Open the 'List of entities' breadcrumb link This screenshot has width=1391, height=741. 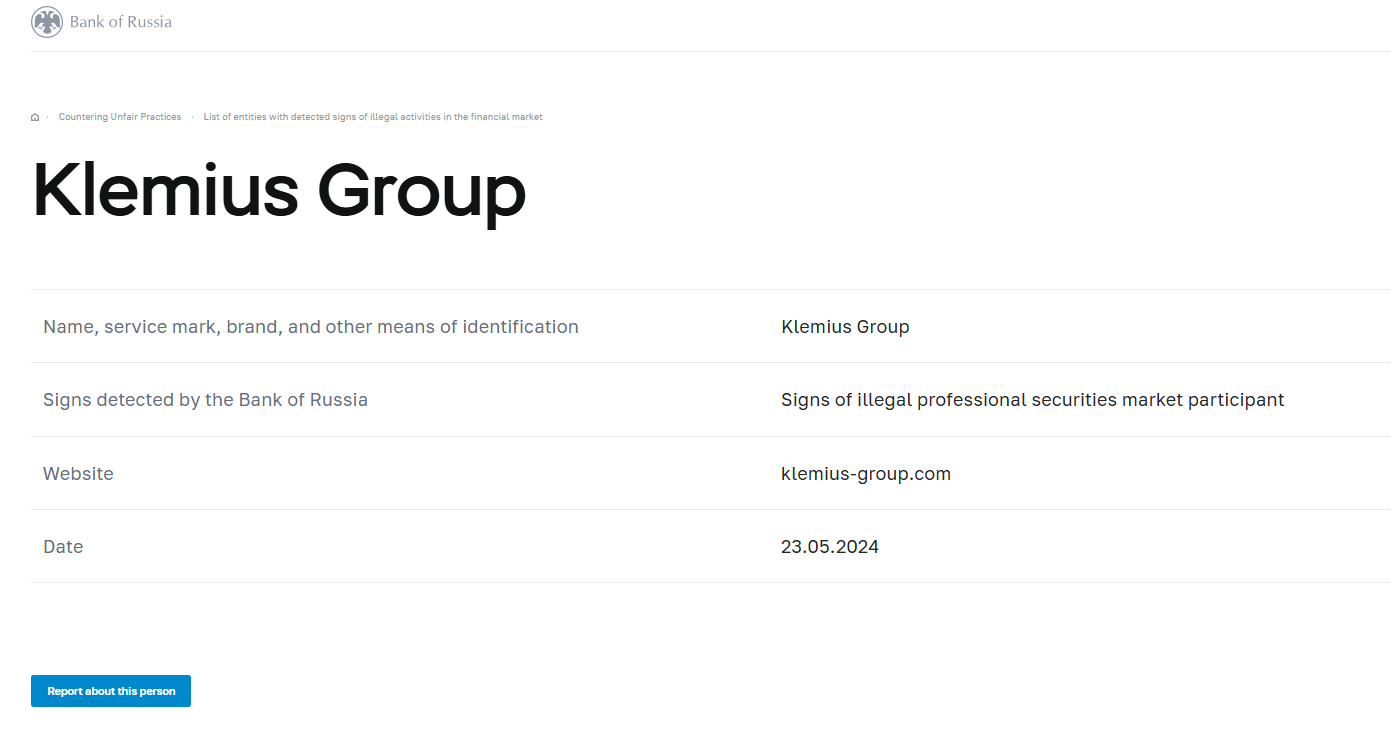click(372, 117)
